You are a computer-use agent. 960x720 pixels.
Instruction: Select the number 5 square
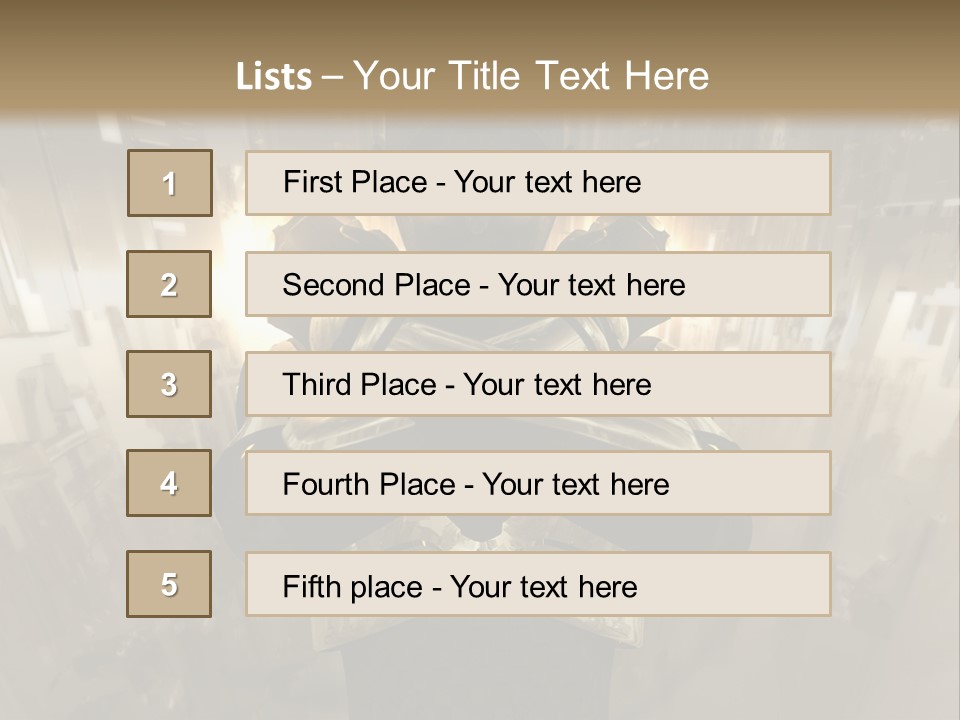[x=169, y=584]
